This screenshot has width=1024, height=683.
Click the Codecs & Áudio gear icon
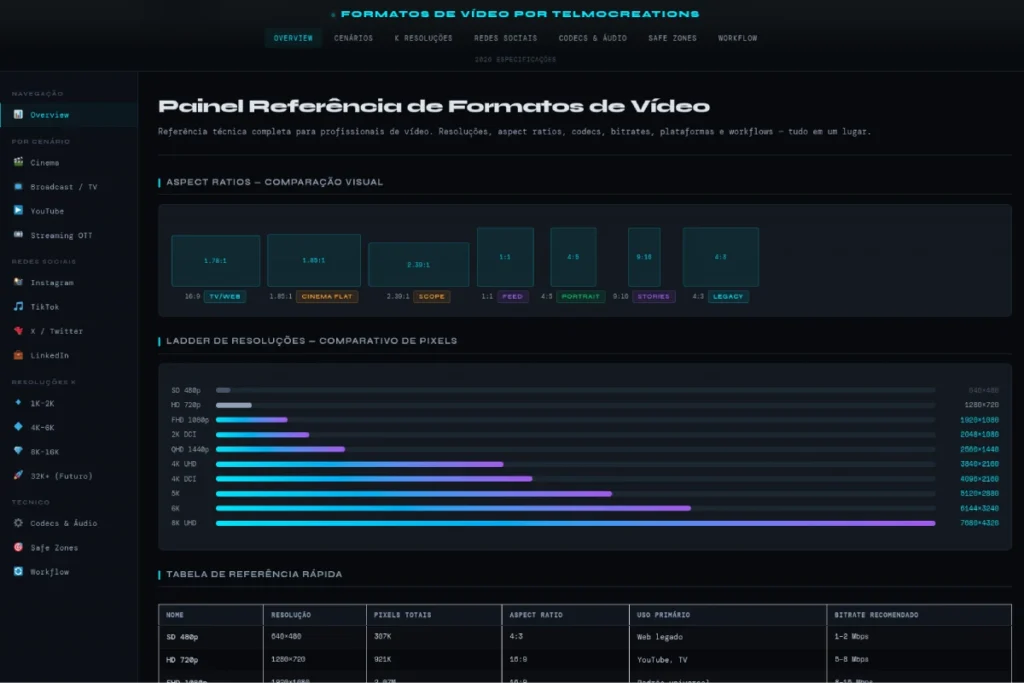coord(18,523)
